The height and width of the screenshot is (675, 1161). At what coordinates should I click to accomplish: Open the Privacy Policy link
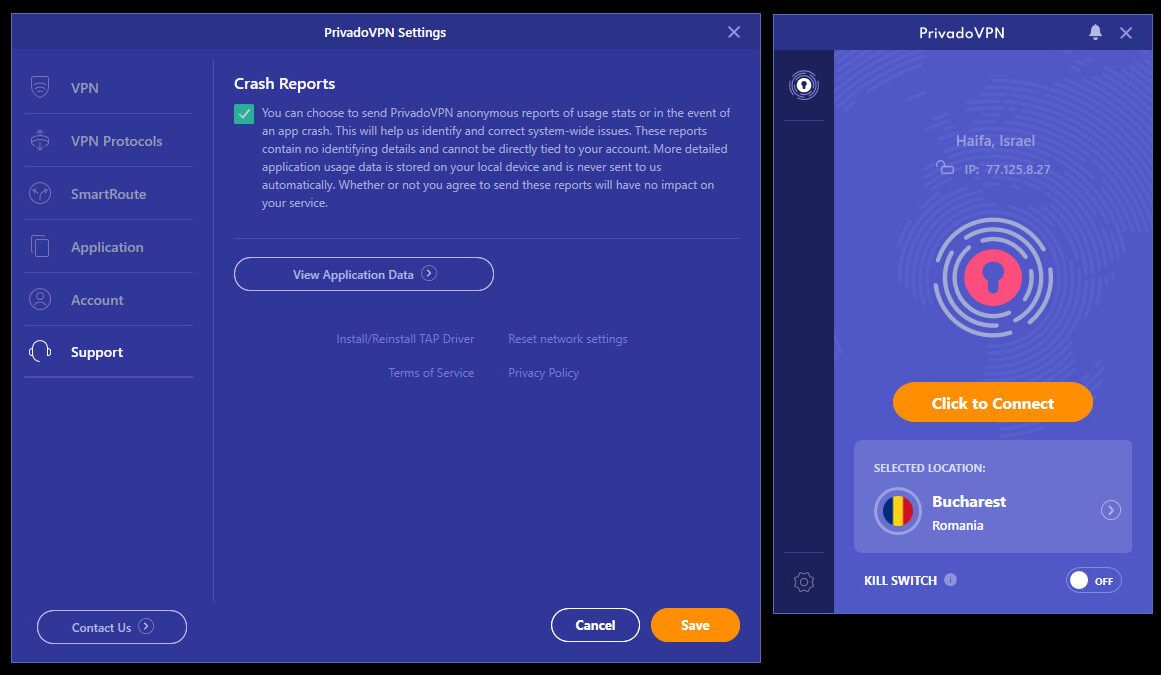coord(543,372)
